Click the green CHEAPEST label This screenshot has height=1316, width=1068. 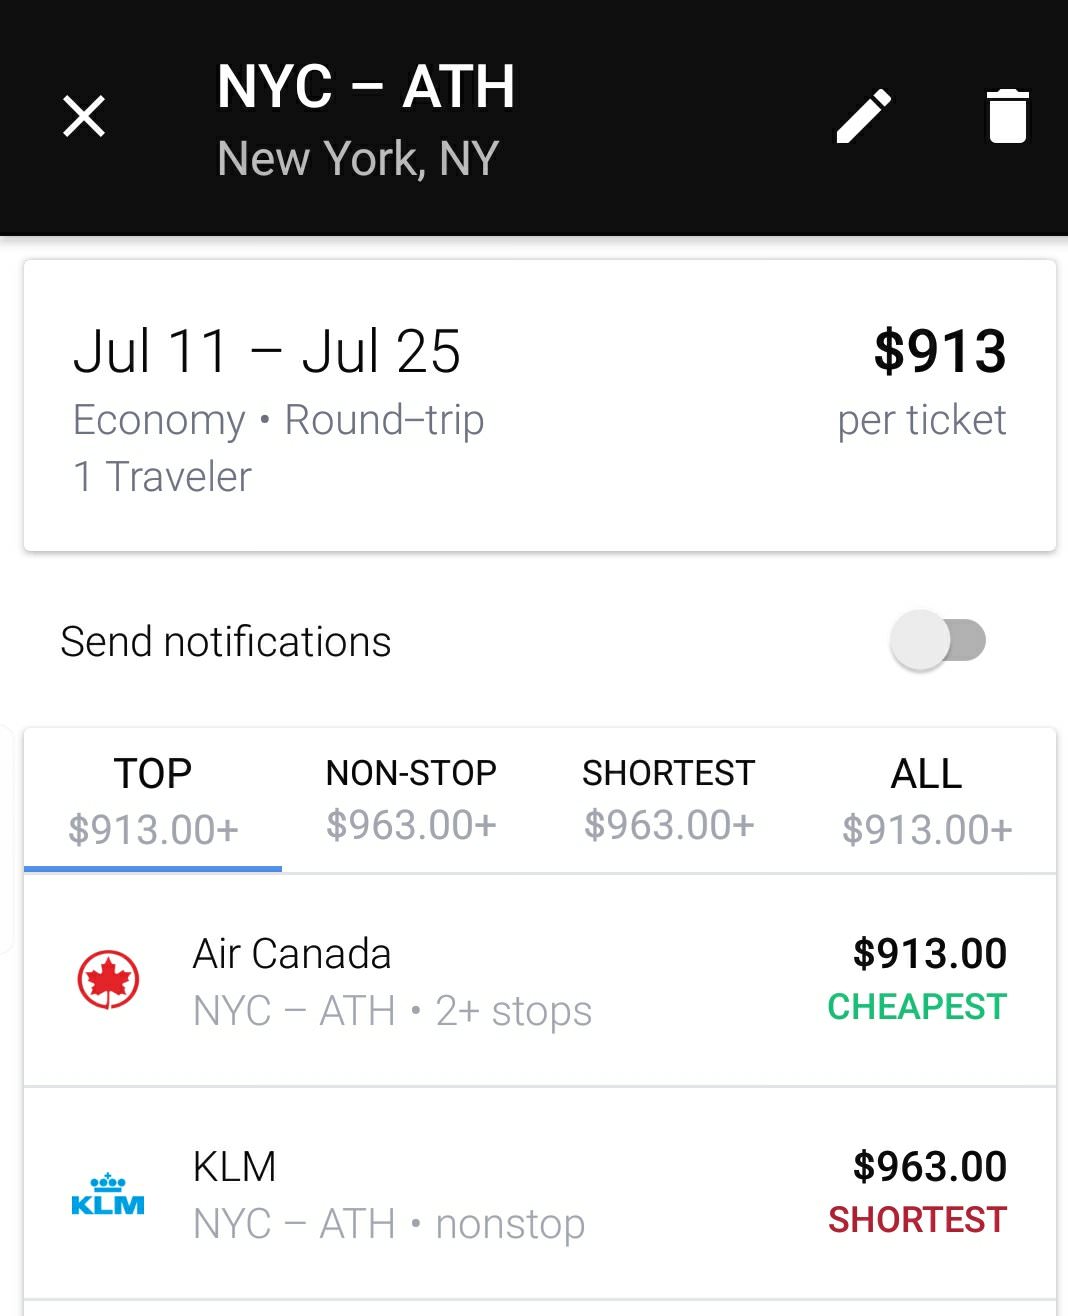tap(917, 1007)
